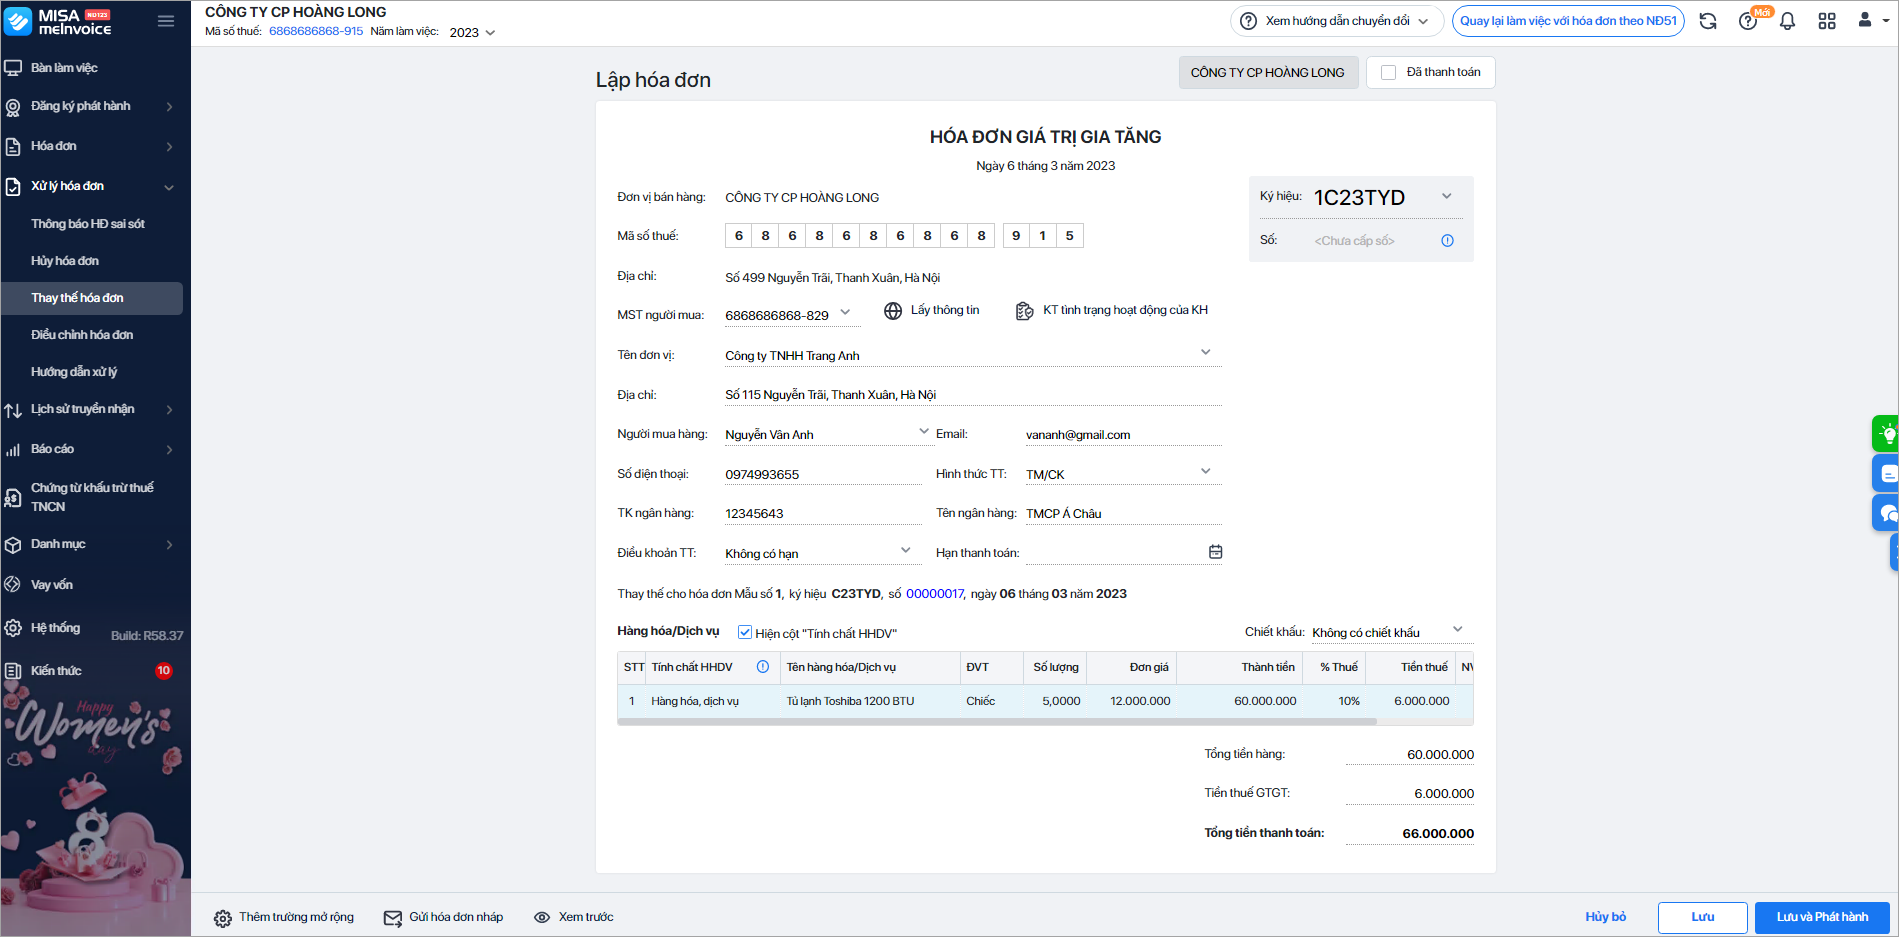Click the Báo cáo chart icon
Viewport: 1899px width, 937px height.
pyautogui.click(x=13, y=450)
